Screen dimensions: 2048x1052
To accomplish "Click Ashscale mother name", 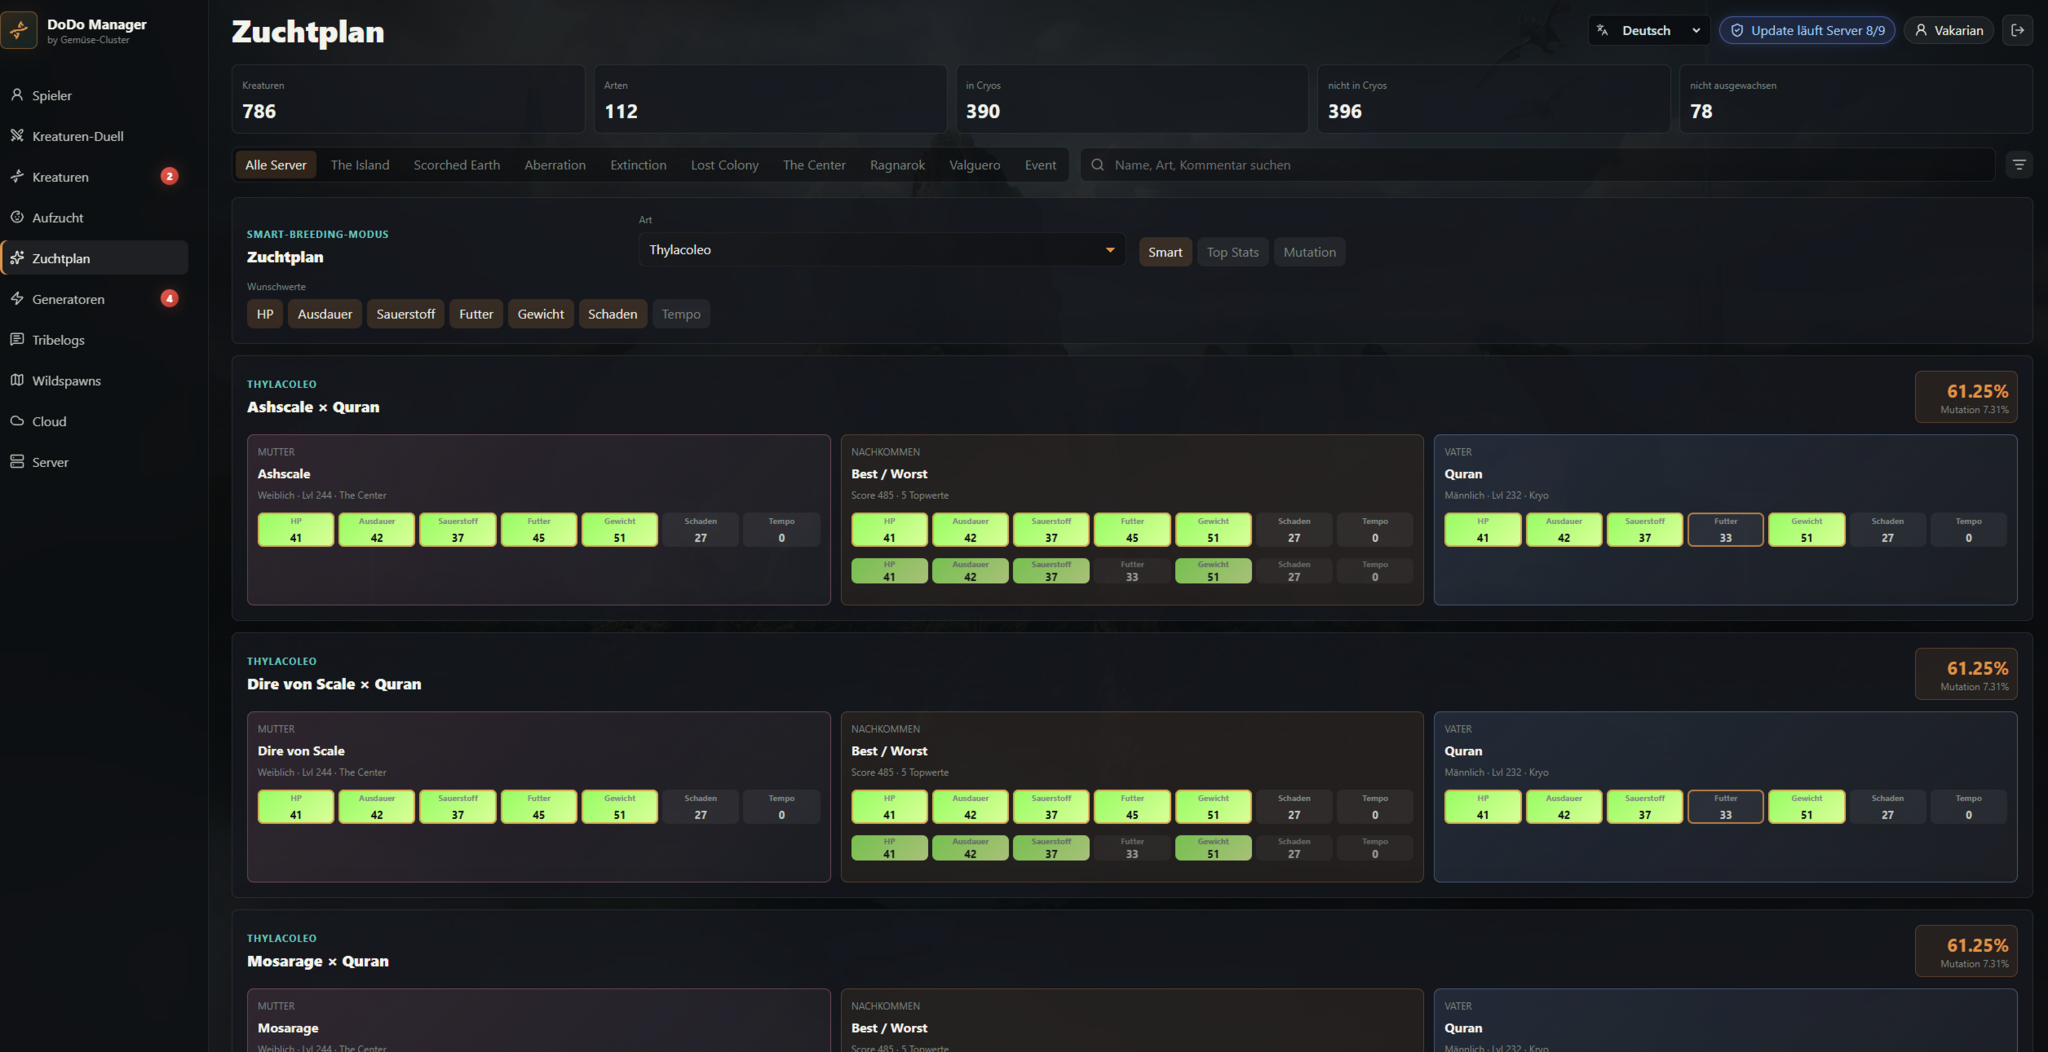I will (284, 474).
